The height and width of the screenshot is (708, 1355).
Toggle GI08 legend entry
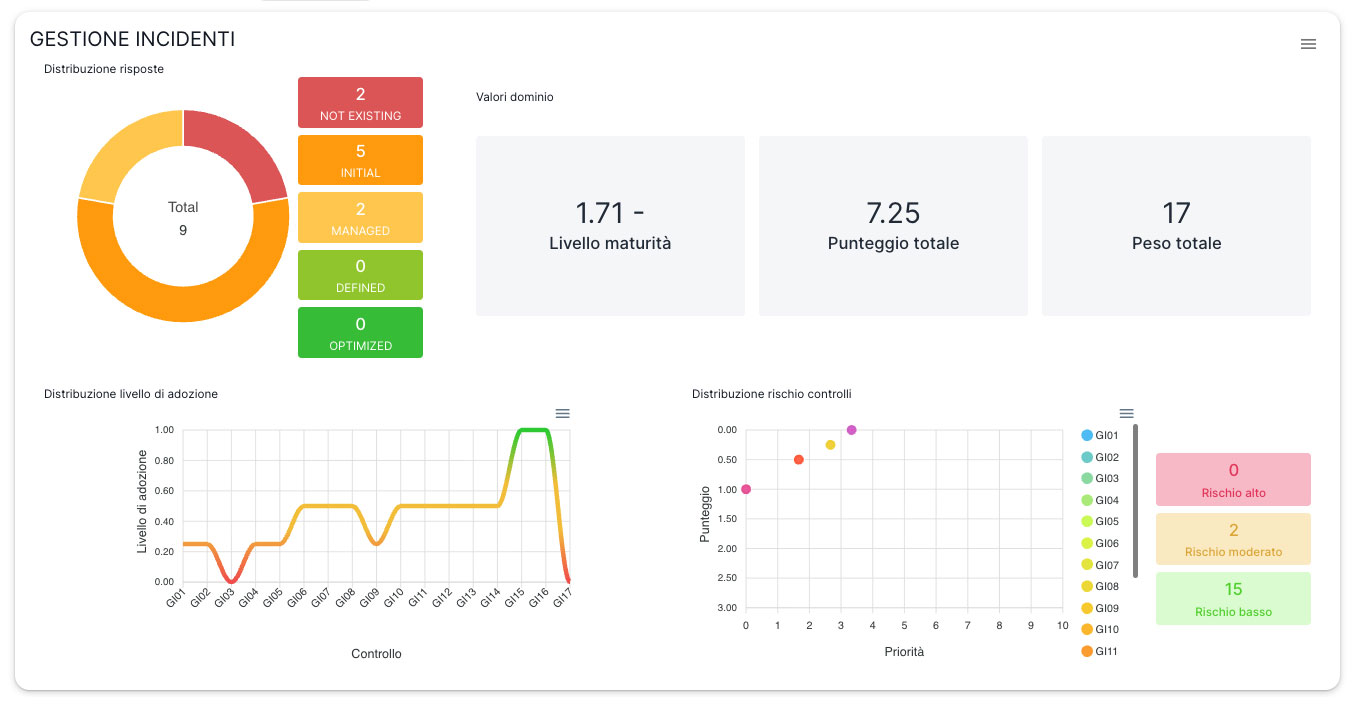pyautogui.click(x=1100, y=586)
